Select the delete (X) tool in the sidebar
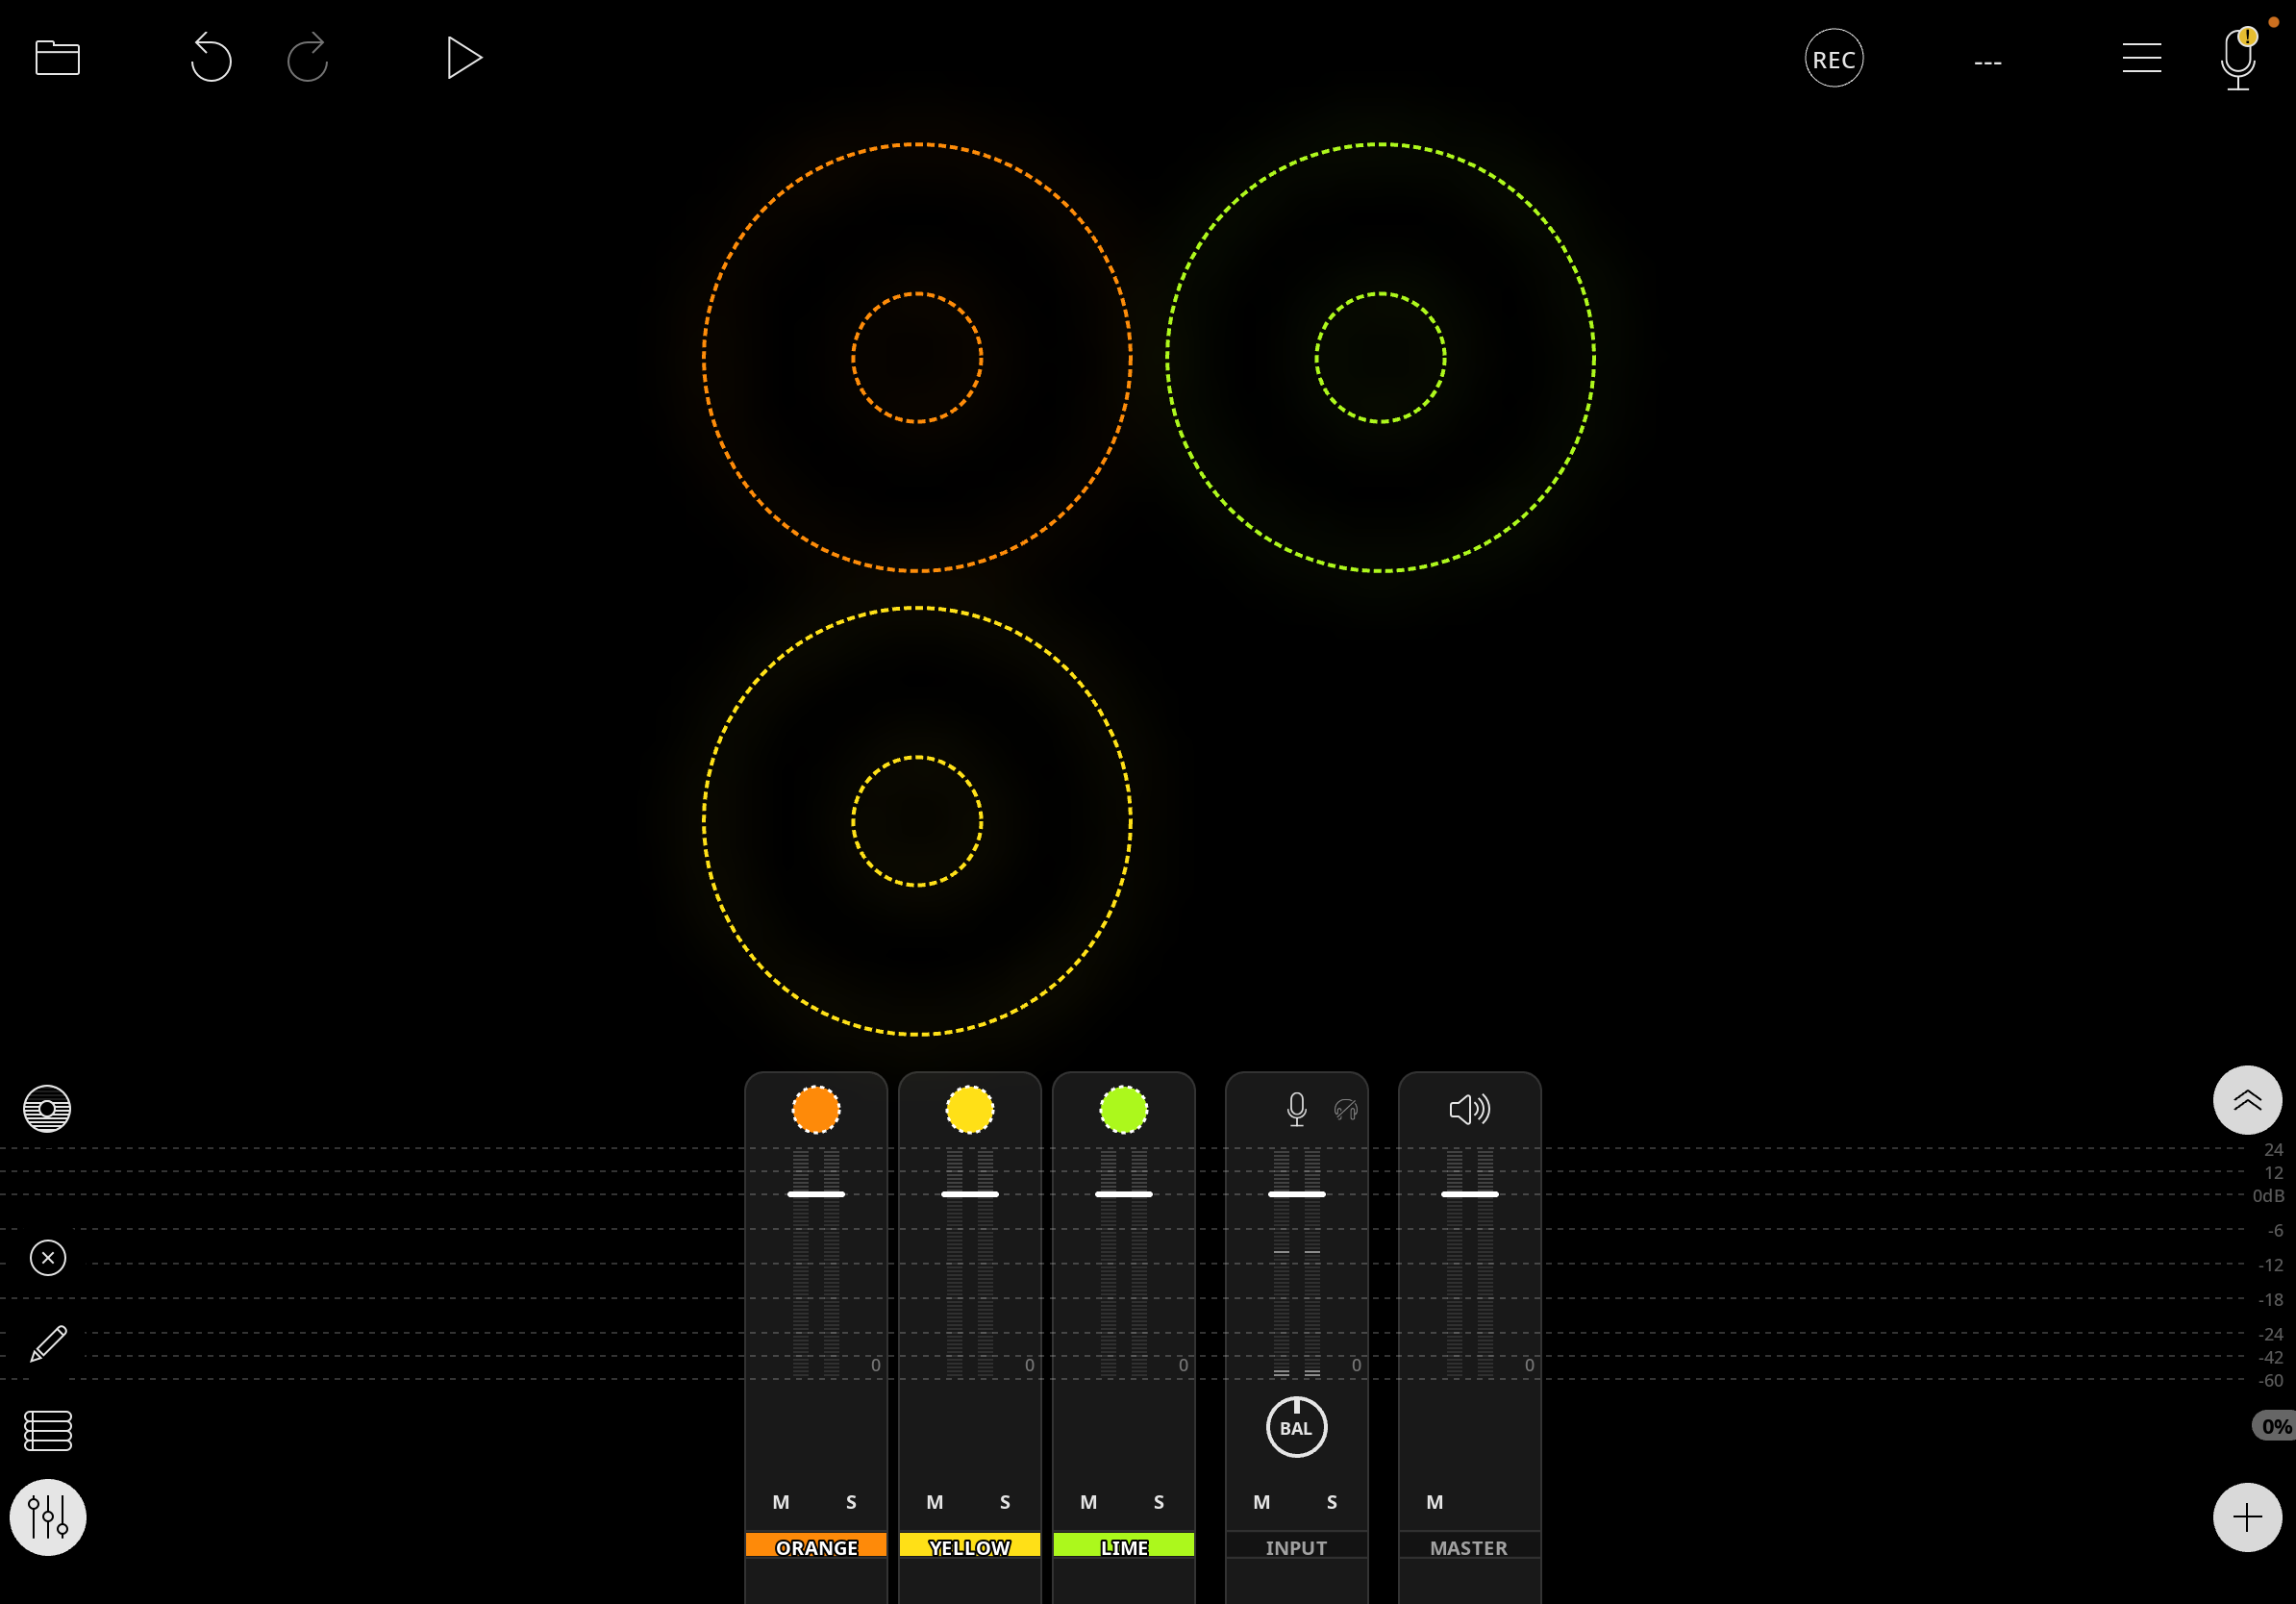 point(47,1258)
